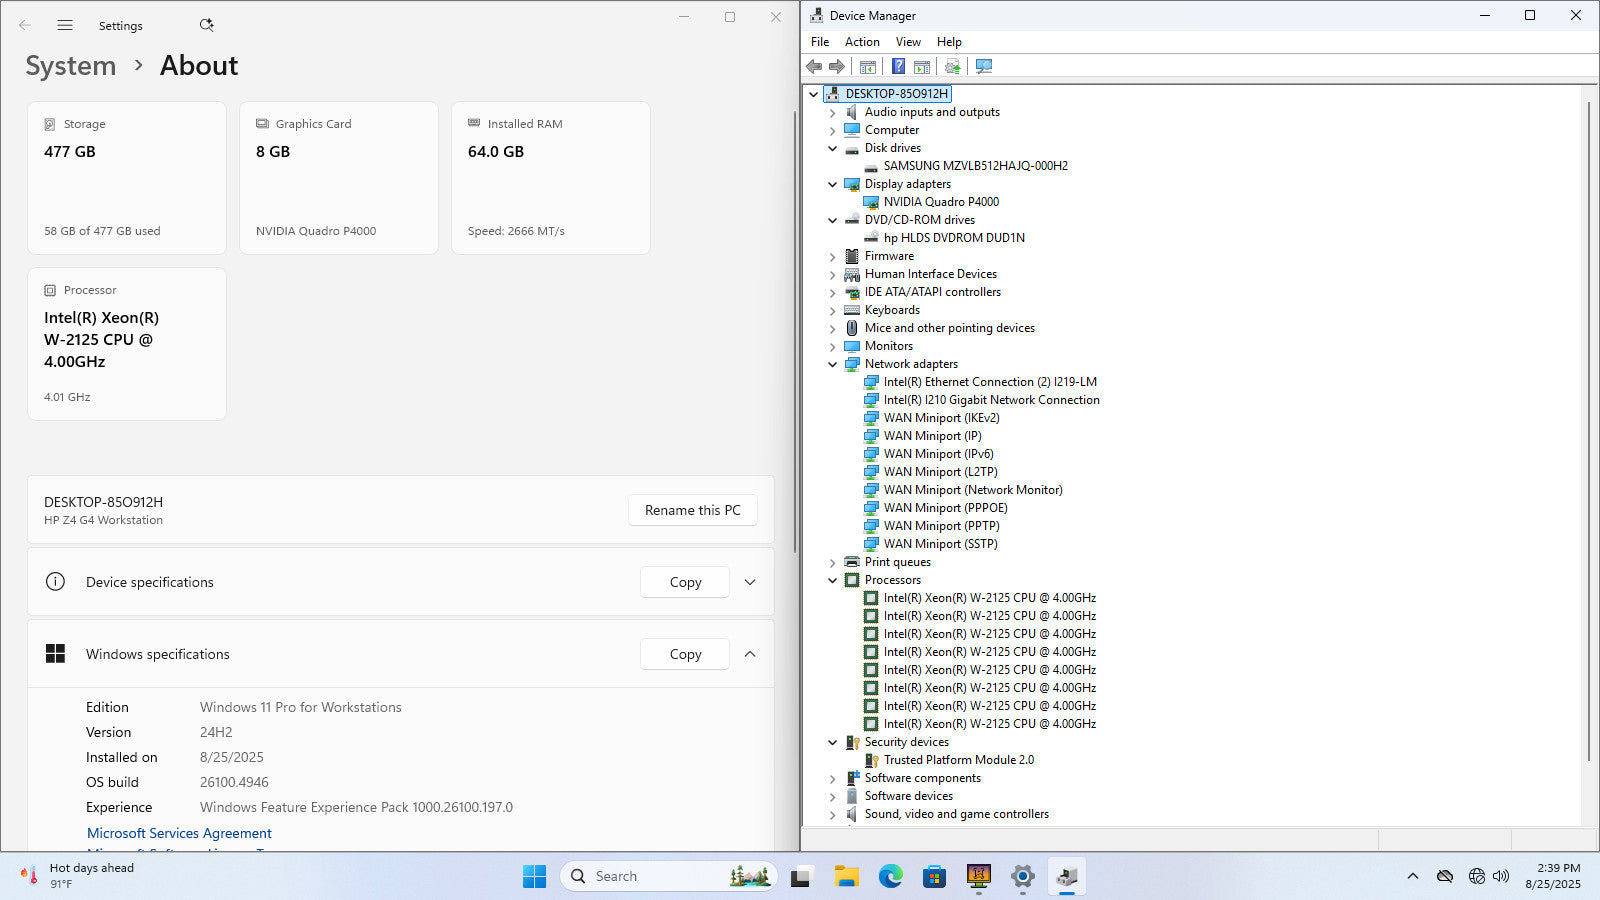Open Microsoft Edge from the taskbar

pyautogui.click(x=890, y=877)
